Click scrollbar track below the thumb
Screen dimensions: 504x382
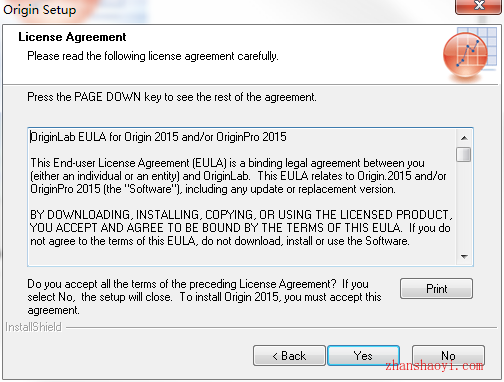tap(464, 205)
